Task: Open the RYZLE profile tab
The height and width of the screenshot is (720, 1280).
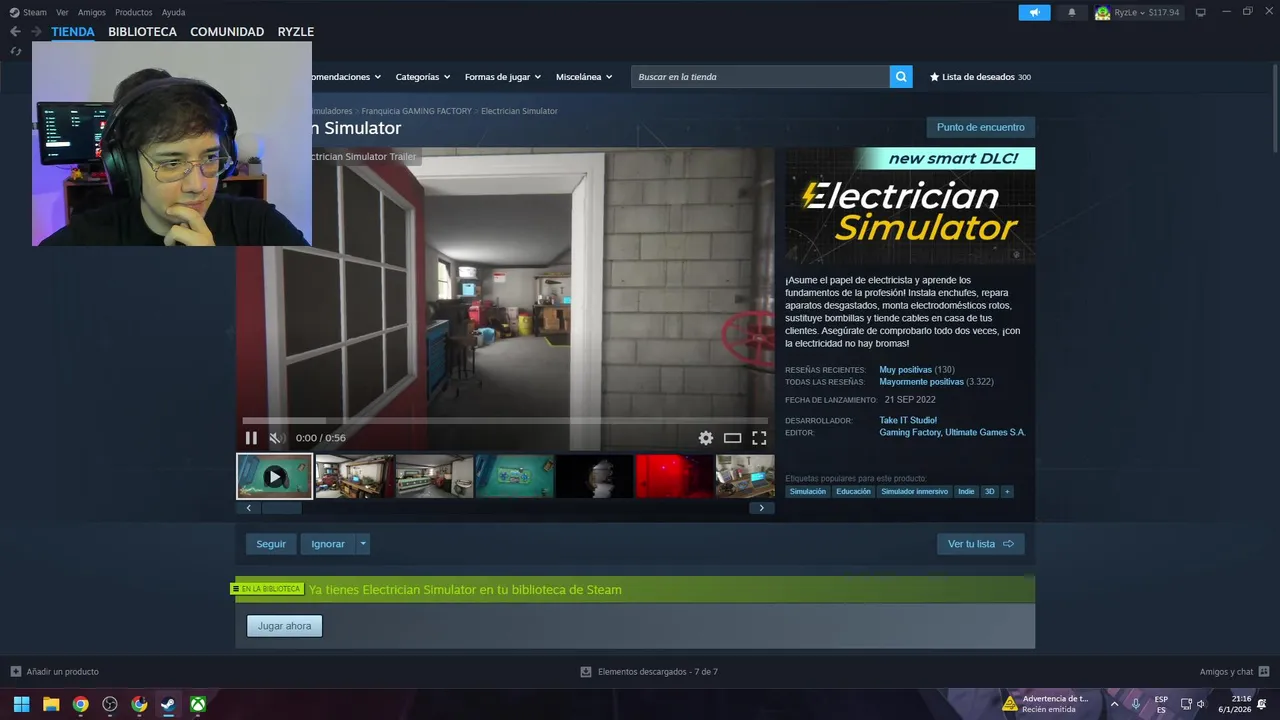Action: coord(296,32)
